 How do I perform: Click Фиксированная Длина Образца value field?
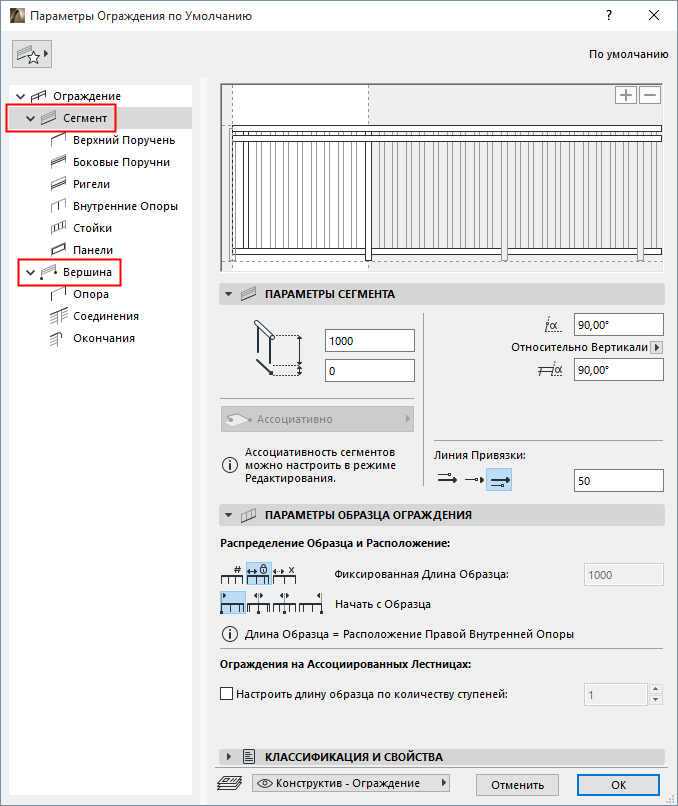(x=624, y=575)
